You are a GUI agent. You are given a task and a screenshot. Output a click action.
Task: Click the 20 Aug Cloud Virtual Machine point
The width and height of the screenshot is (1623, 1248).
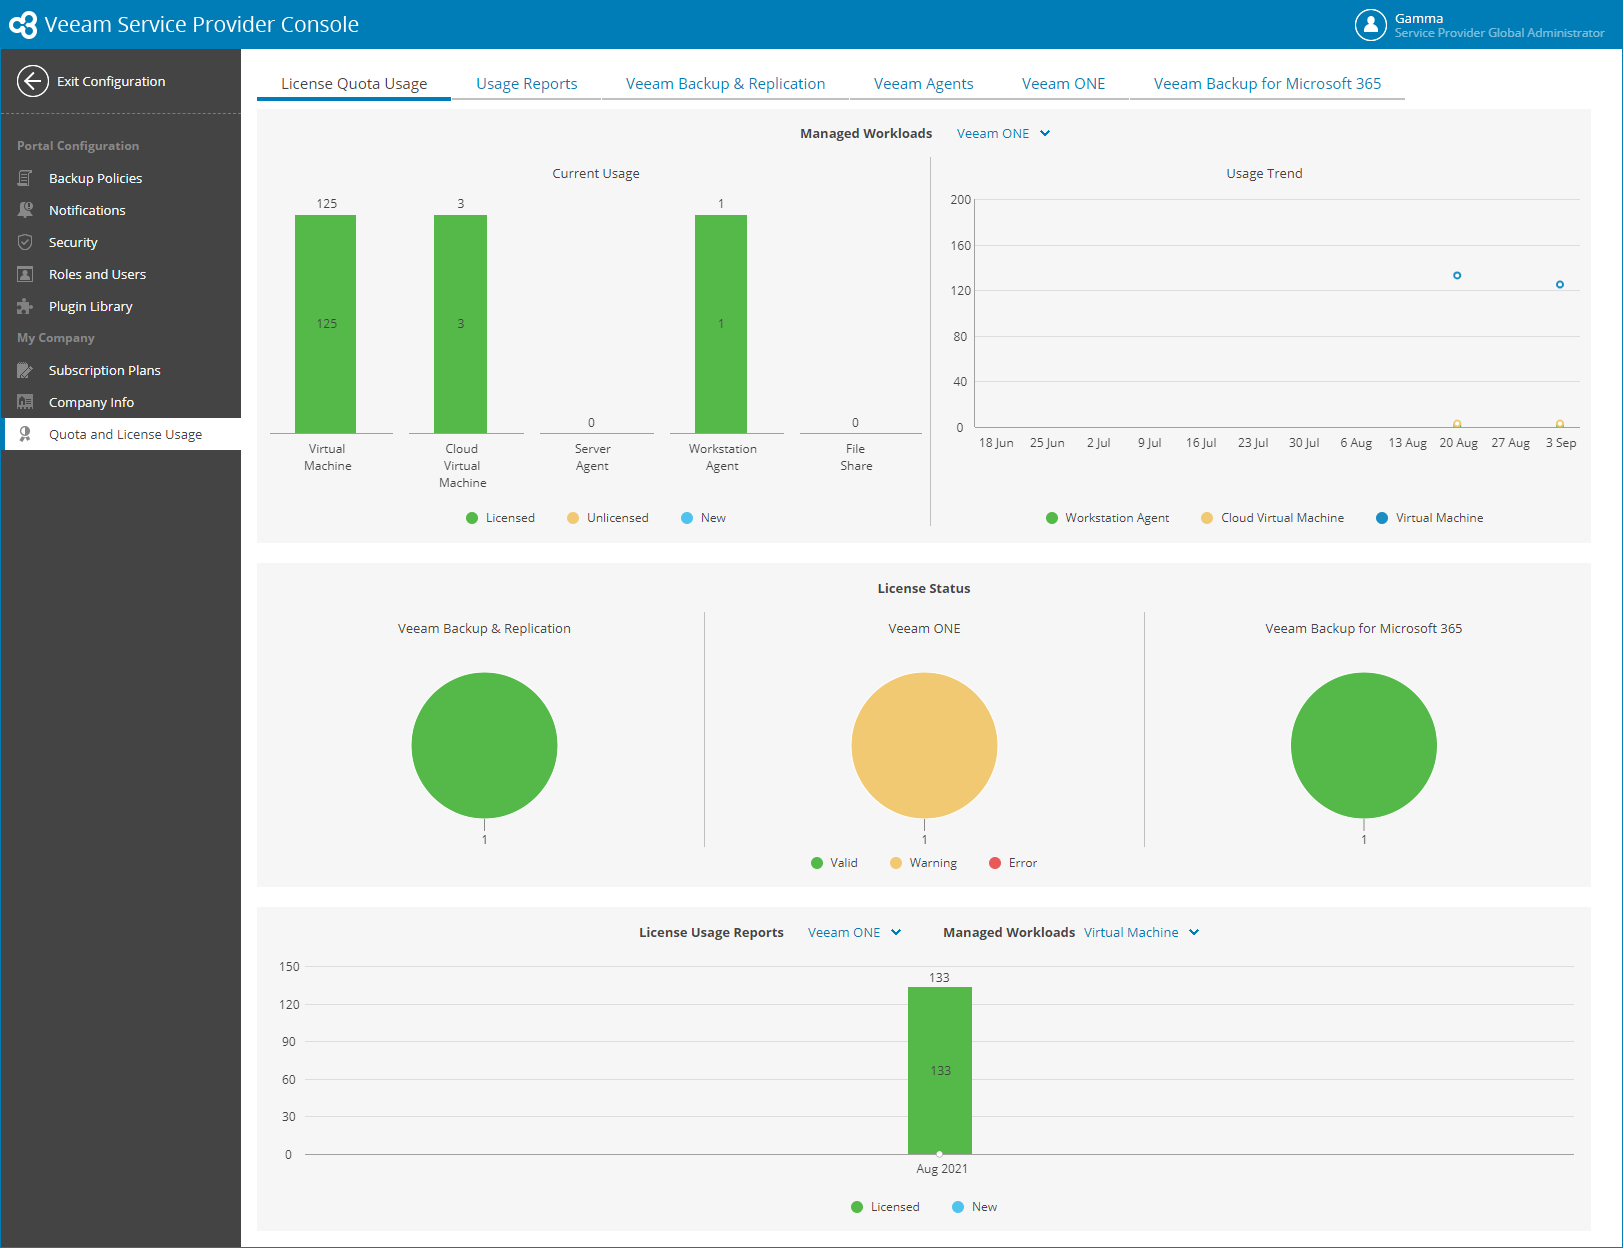click(1457, 424)
